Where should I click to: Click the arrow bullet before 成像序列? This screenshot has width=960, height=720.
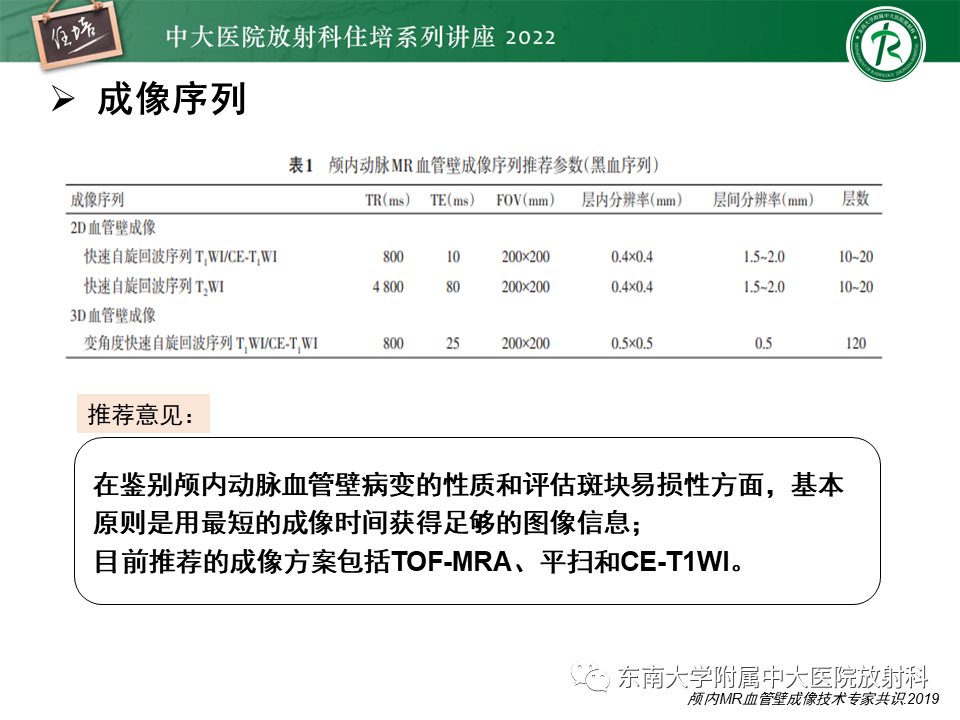(x=62, y=99)
